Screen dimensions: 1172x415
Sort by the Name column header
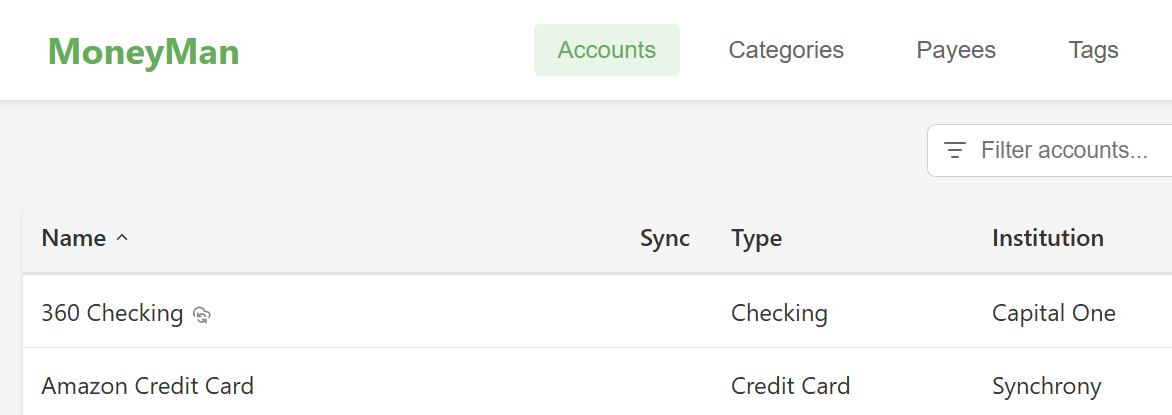[73, 238]
